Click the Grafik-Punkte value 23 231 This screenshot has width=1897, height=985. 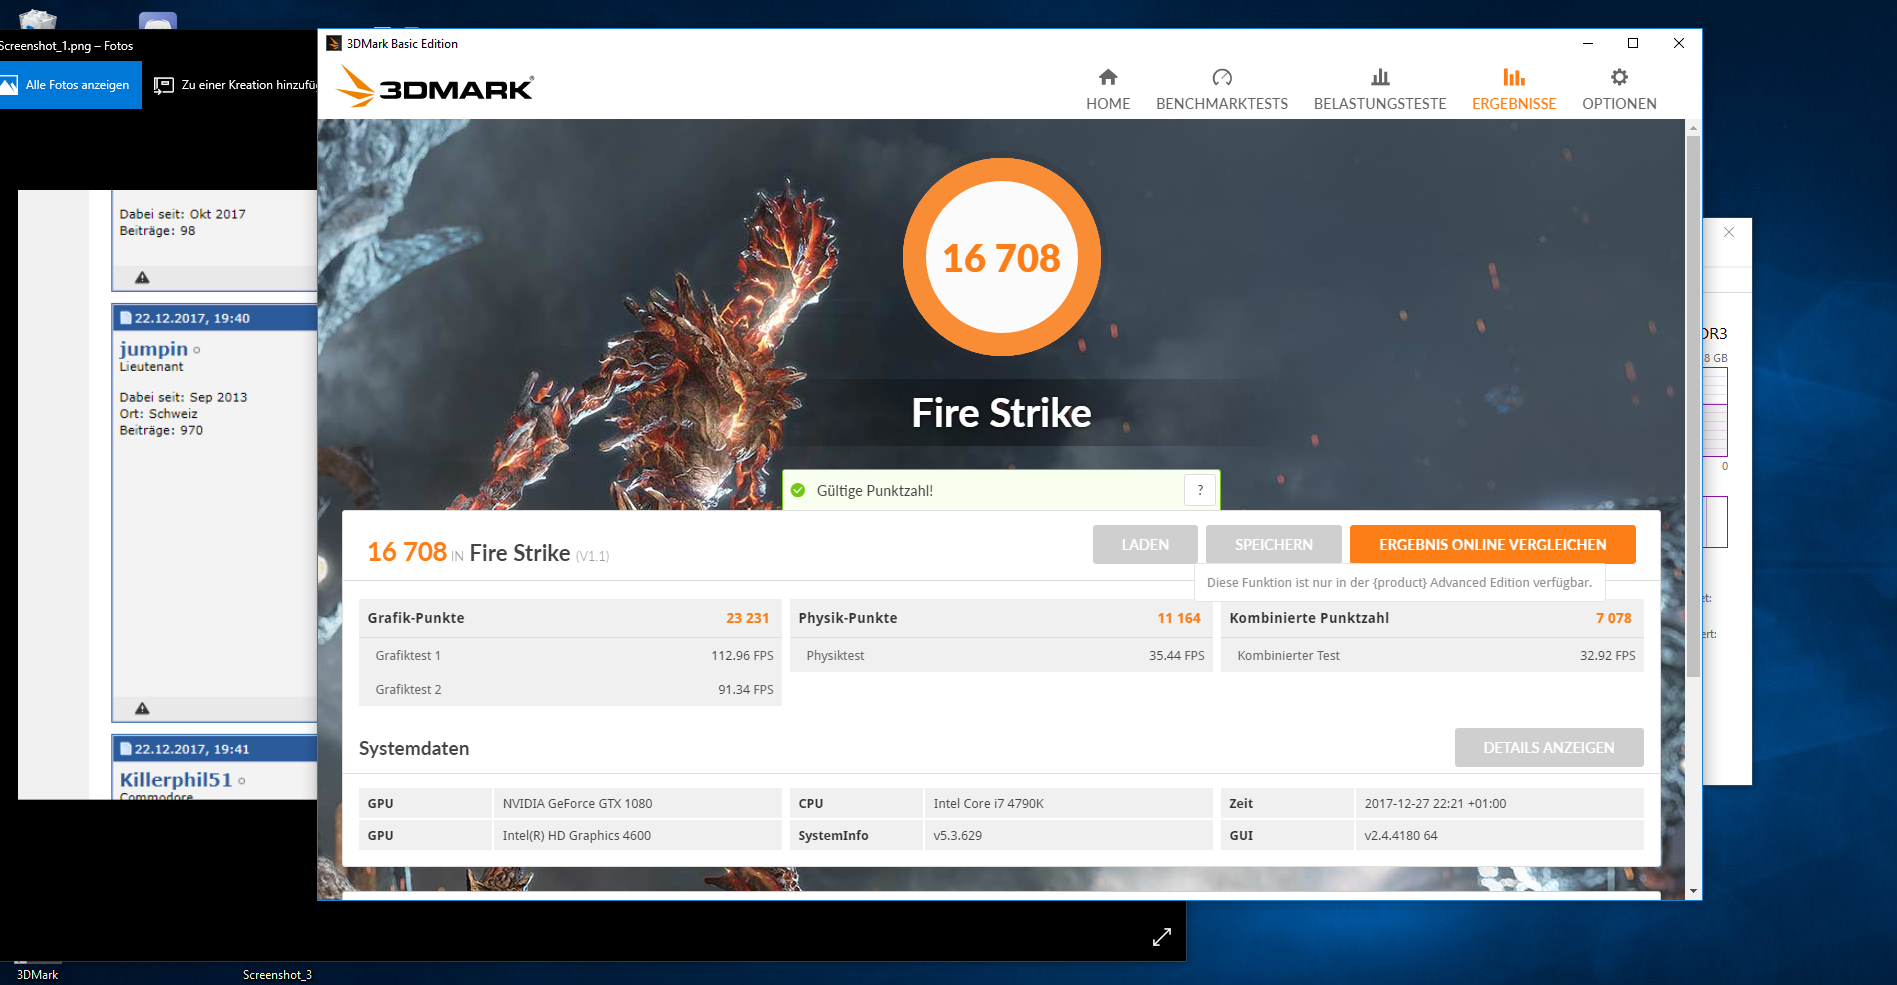coord(747,618)
